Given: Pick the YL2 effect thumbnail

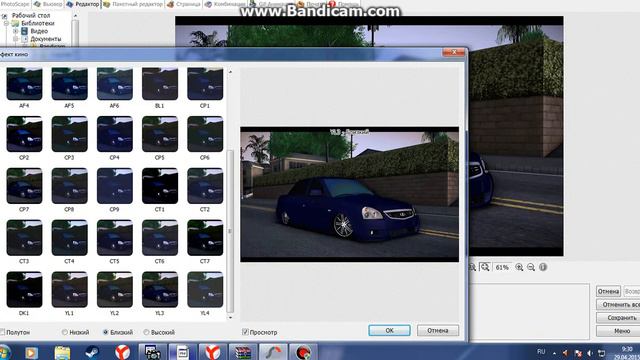Looking at the screenshot, I should tap(115, 290).
